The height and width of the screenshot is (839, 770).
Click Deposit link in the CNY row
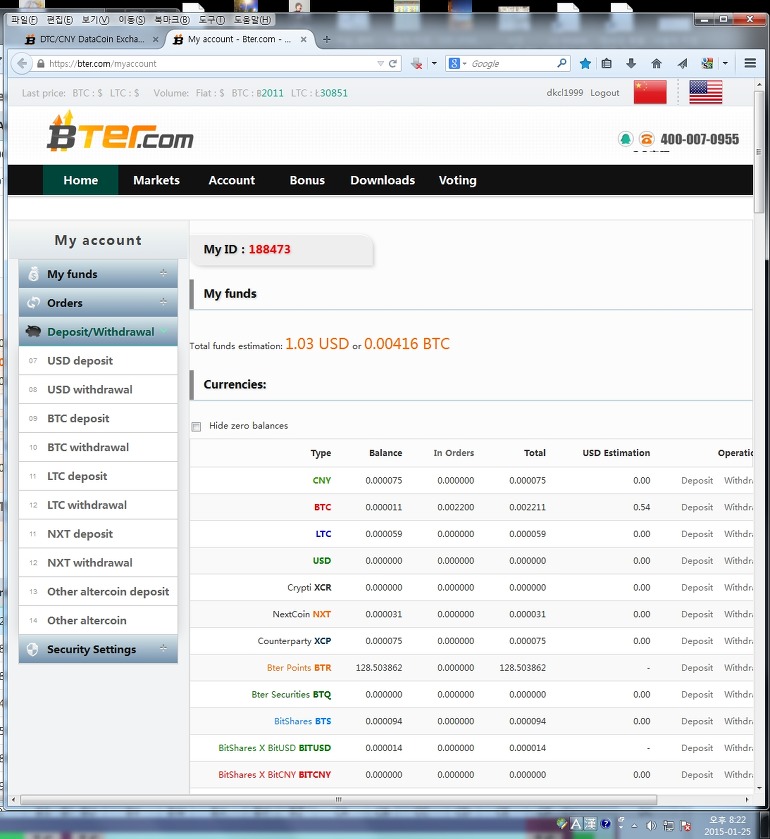tap(697, 480)
